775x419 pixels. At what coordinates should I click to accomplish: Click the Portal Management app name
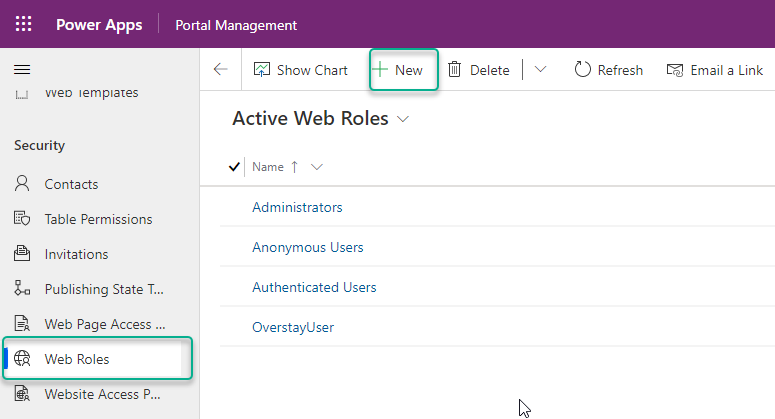point(236,25)
